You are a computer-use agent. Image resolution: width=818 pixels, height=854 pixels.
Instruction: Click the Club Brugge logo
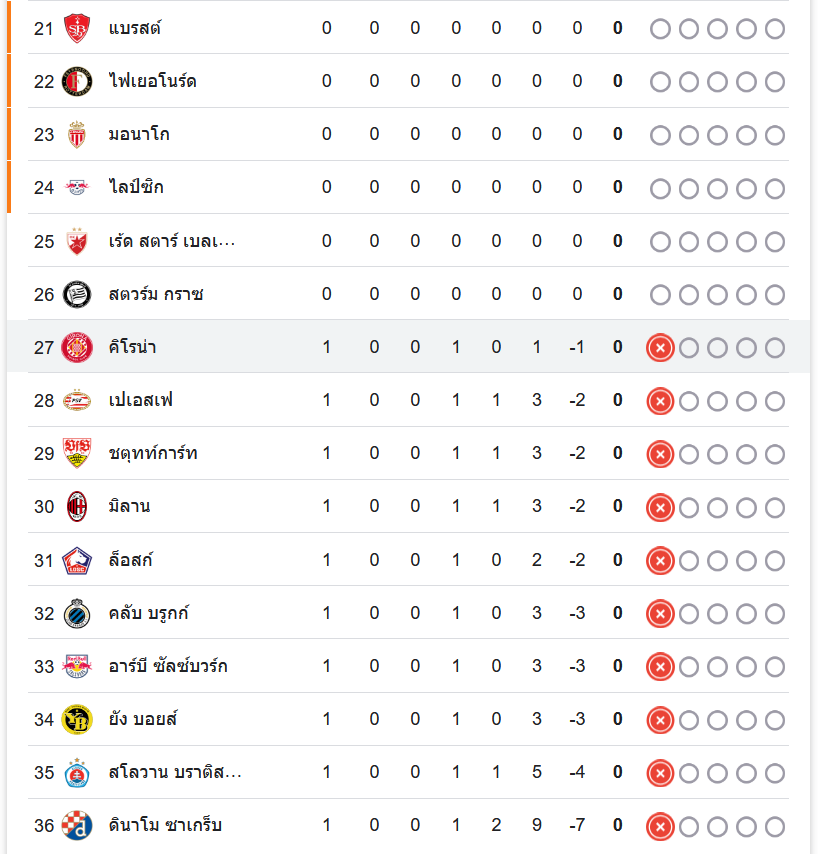pos(77,613)
